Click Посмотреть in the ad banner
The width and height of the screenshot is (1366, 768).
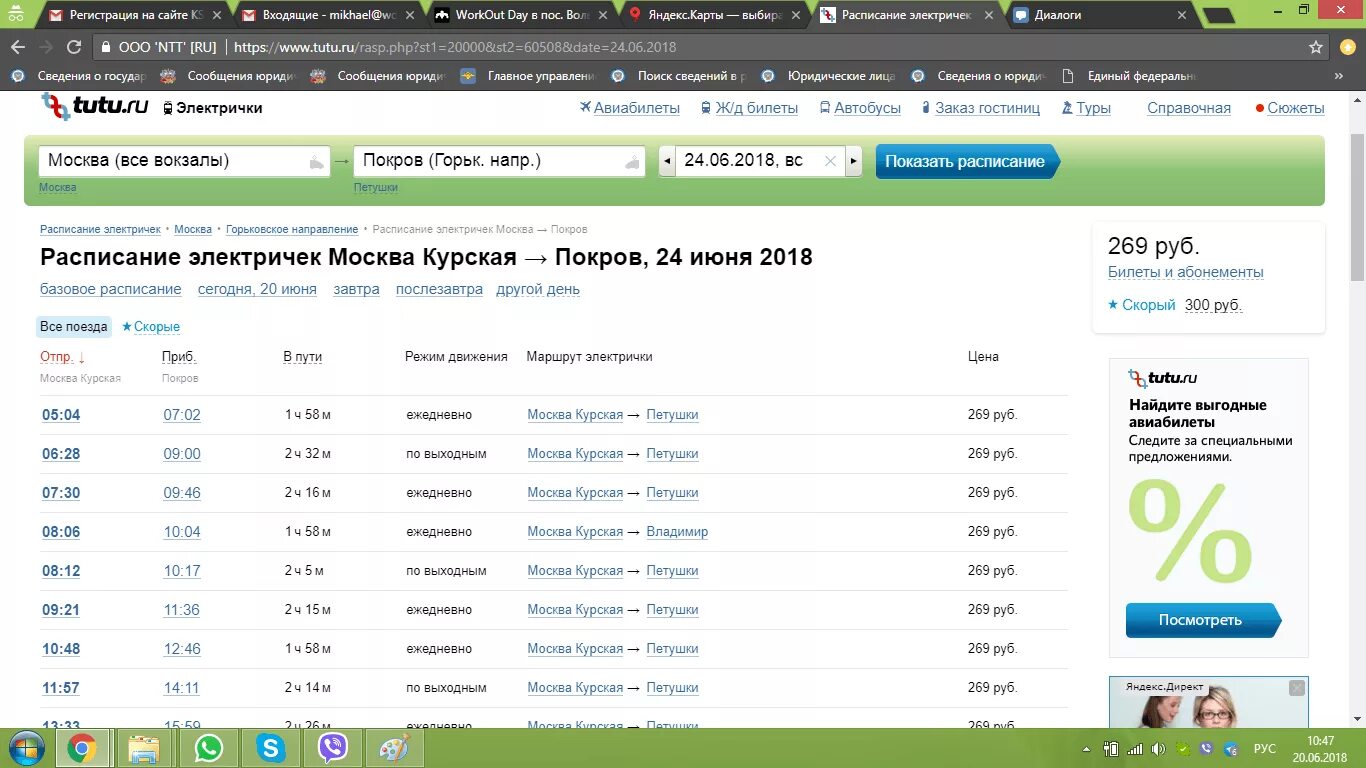coord(1201,620)
